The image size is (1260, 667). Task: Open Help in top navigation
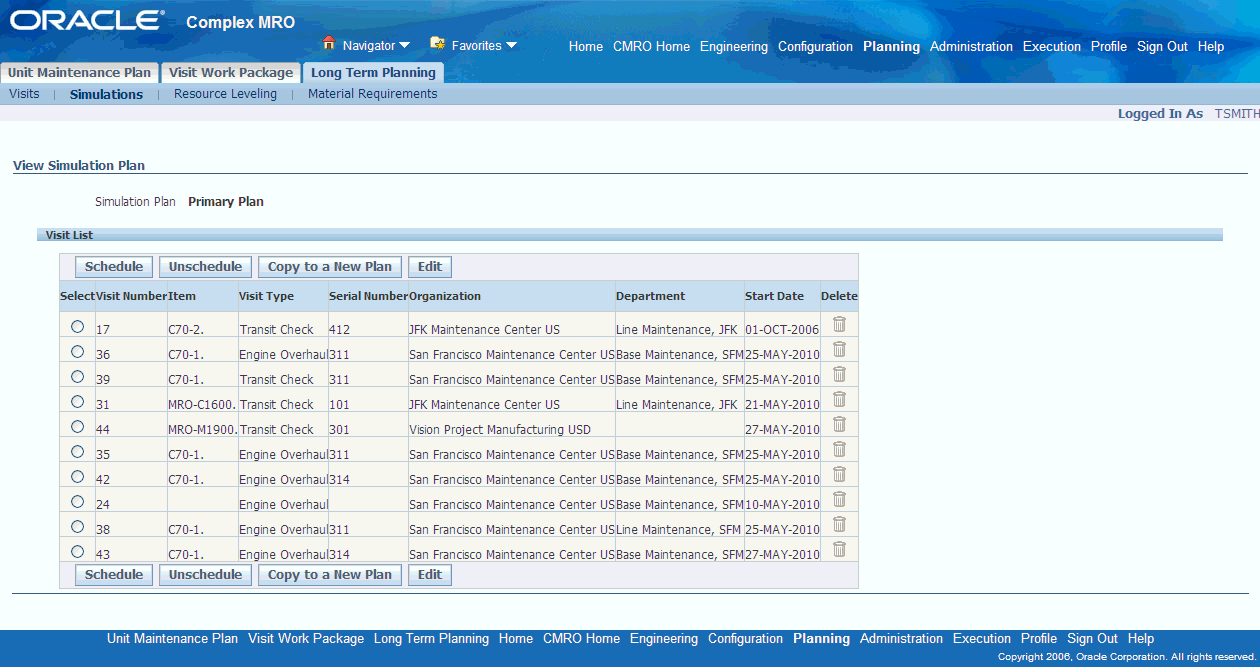pos(1211,47)
